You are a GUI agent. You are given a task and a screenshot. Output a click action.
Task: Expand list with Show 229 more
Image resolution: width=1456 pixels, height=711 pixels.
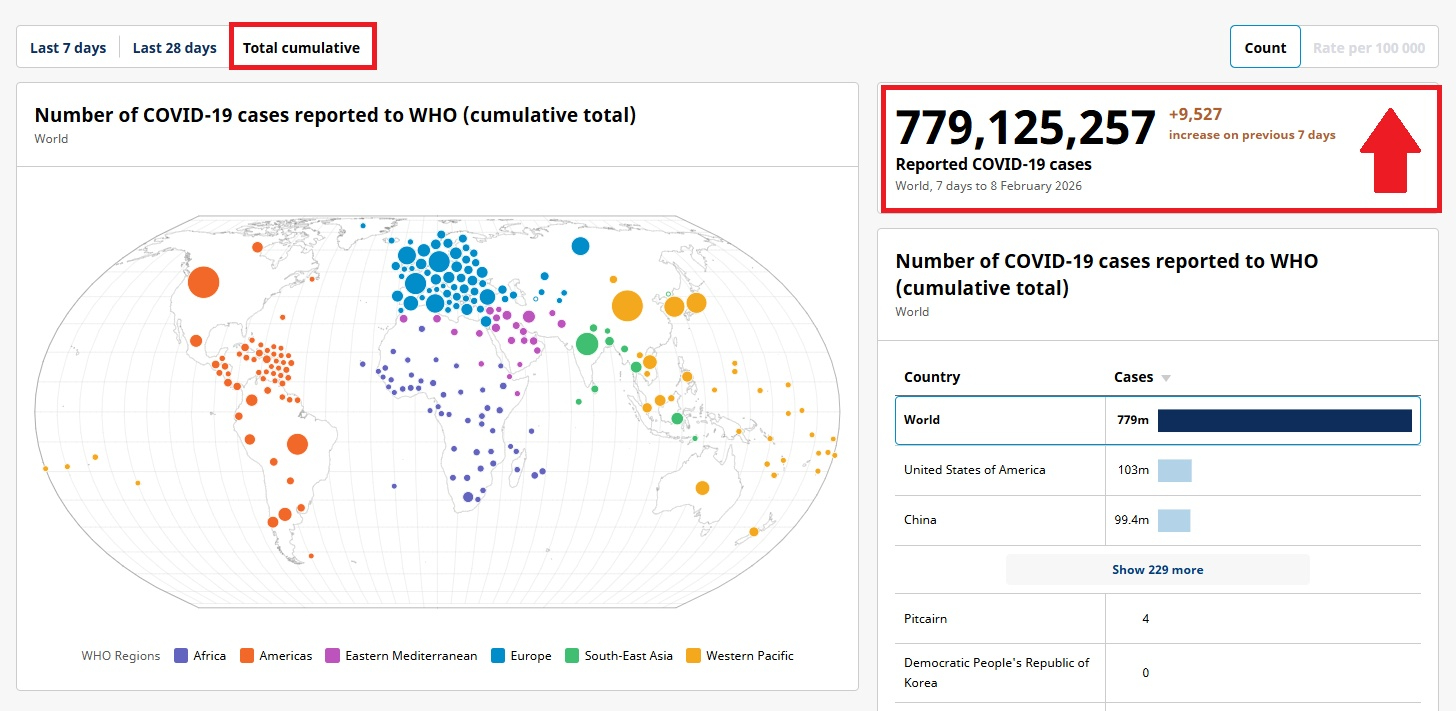click(1157, 570)
